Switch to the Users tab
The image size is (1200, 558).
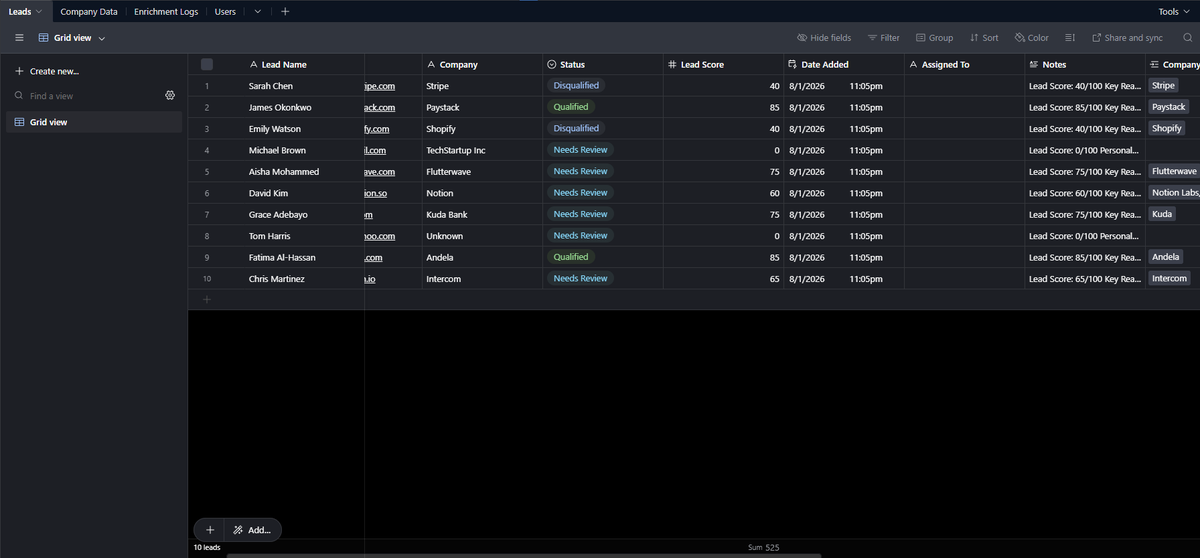pyautogui.click(x=225, y=11)
